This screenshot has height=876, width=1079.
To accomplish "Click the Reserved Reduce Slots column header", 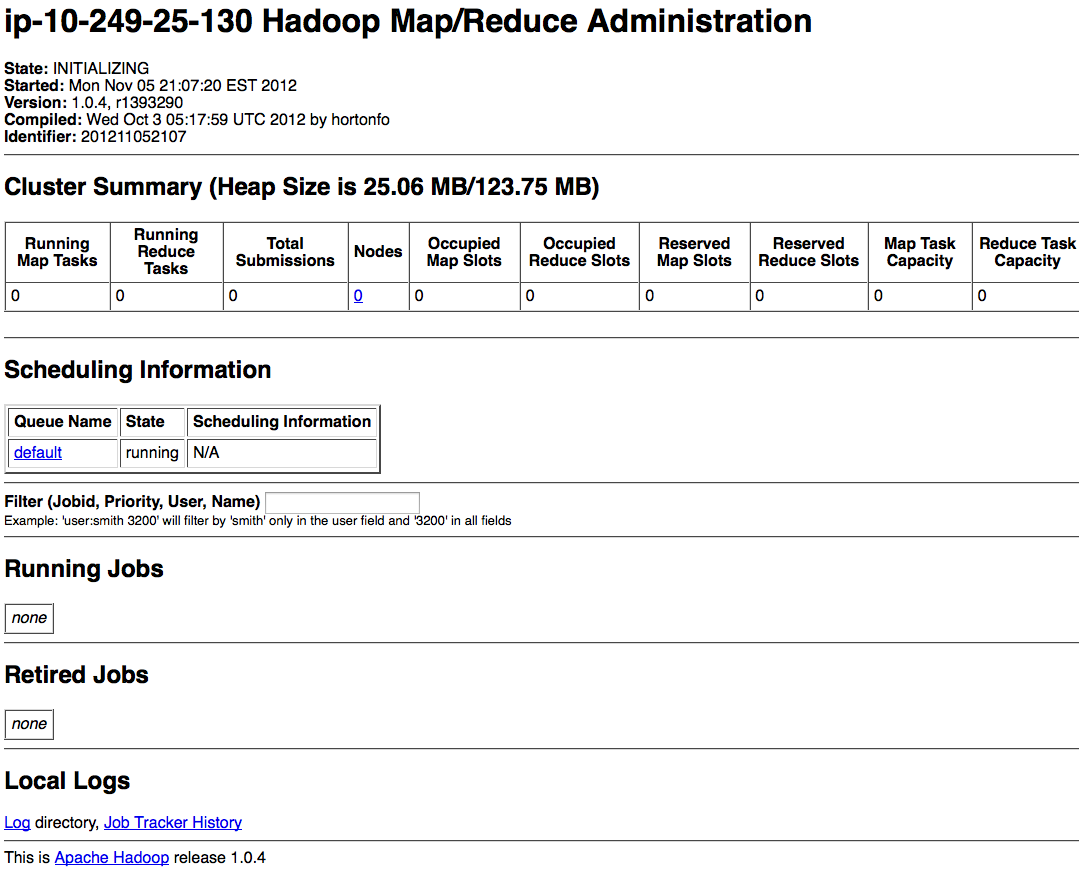I will tap(808, 252).
